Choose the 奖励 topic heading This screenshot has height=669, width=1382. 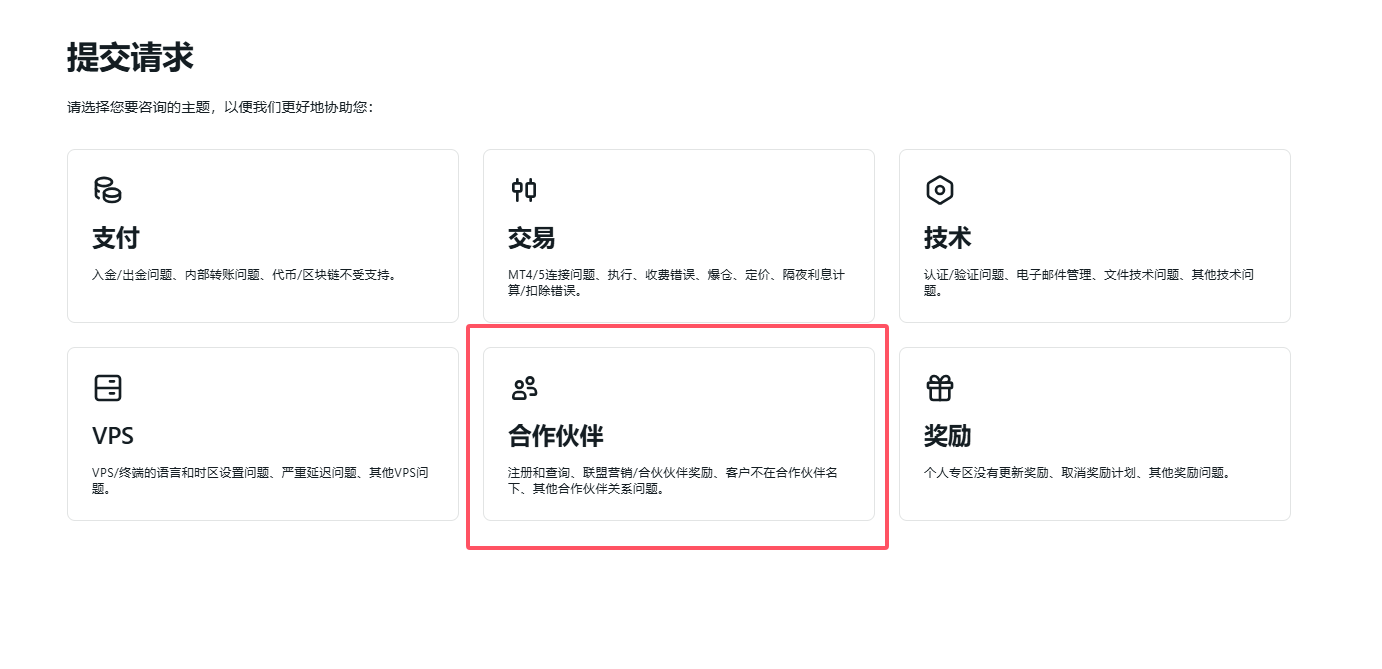point(947,436)
